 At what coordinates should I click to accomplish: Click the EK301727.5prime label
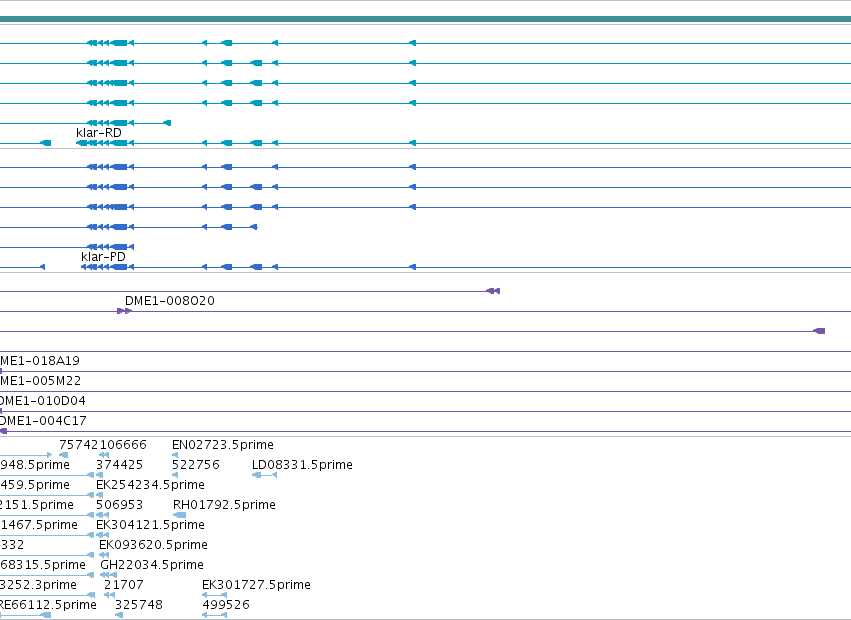(x=256, y=585)
